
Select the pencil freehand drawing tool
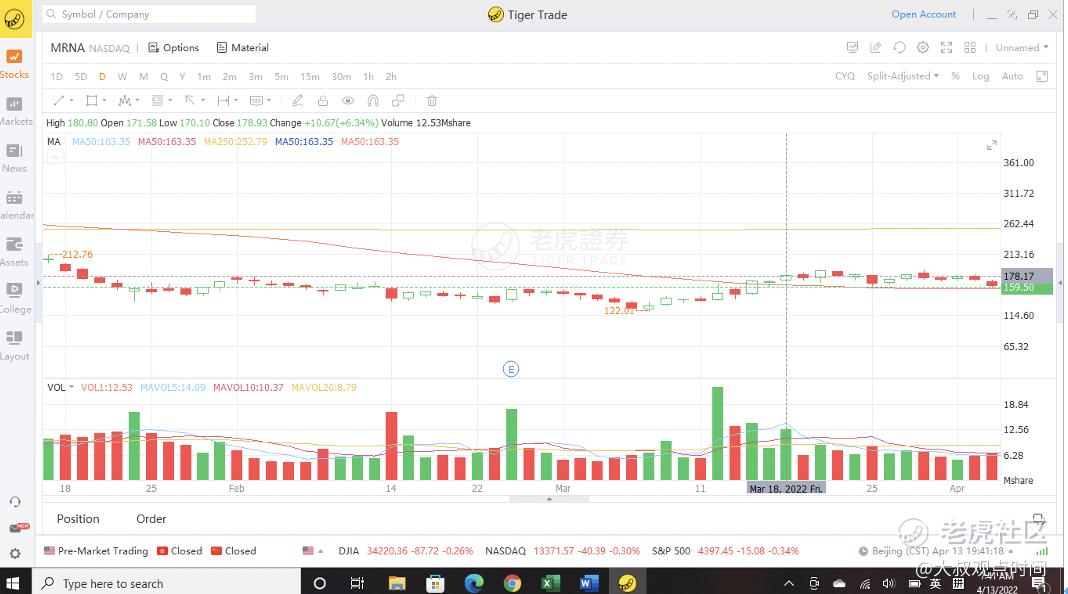pos(298,101)
